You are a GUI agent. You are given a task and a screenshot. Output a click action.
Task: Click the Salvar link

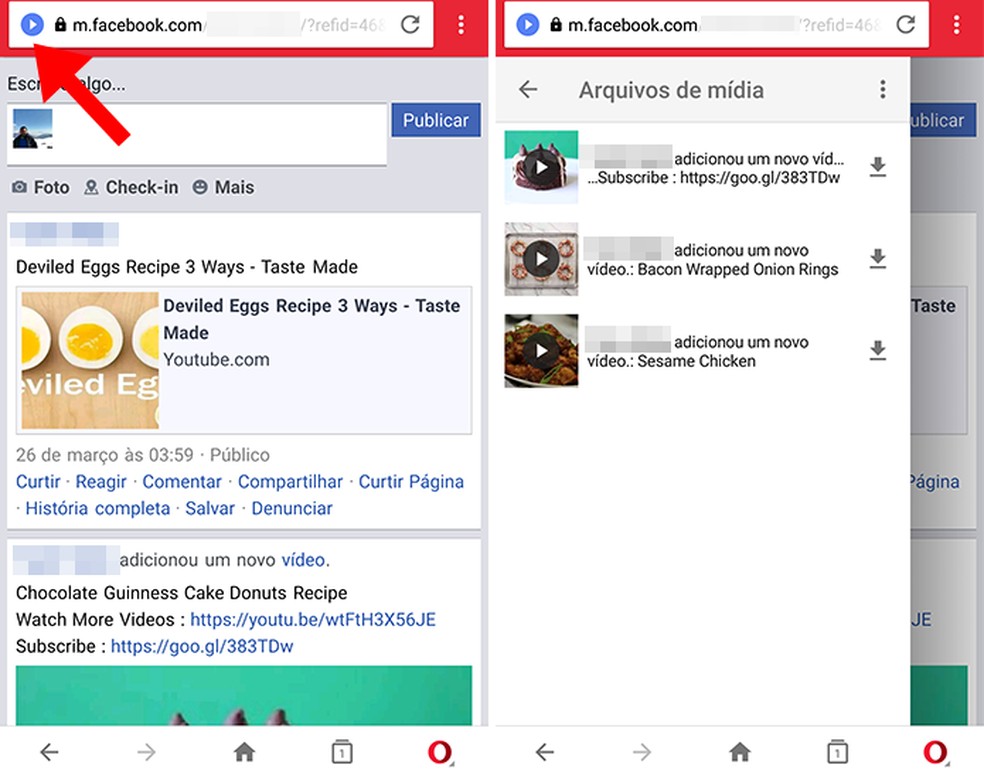pyautogui.click(x=210, y=508)
